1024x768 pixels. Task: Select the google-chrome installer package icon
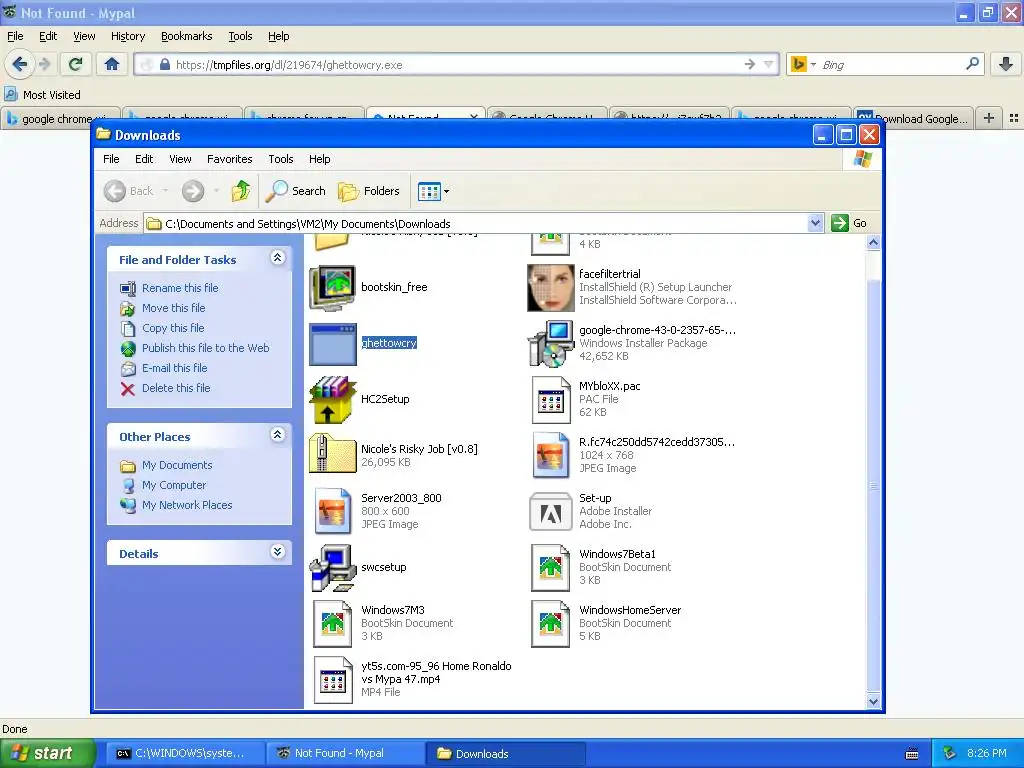coord(551,344)
